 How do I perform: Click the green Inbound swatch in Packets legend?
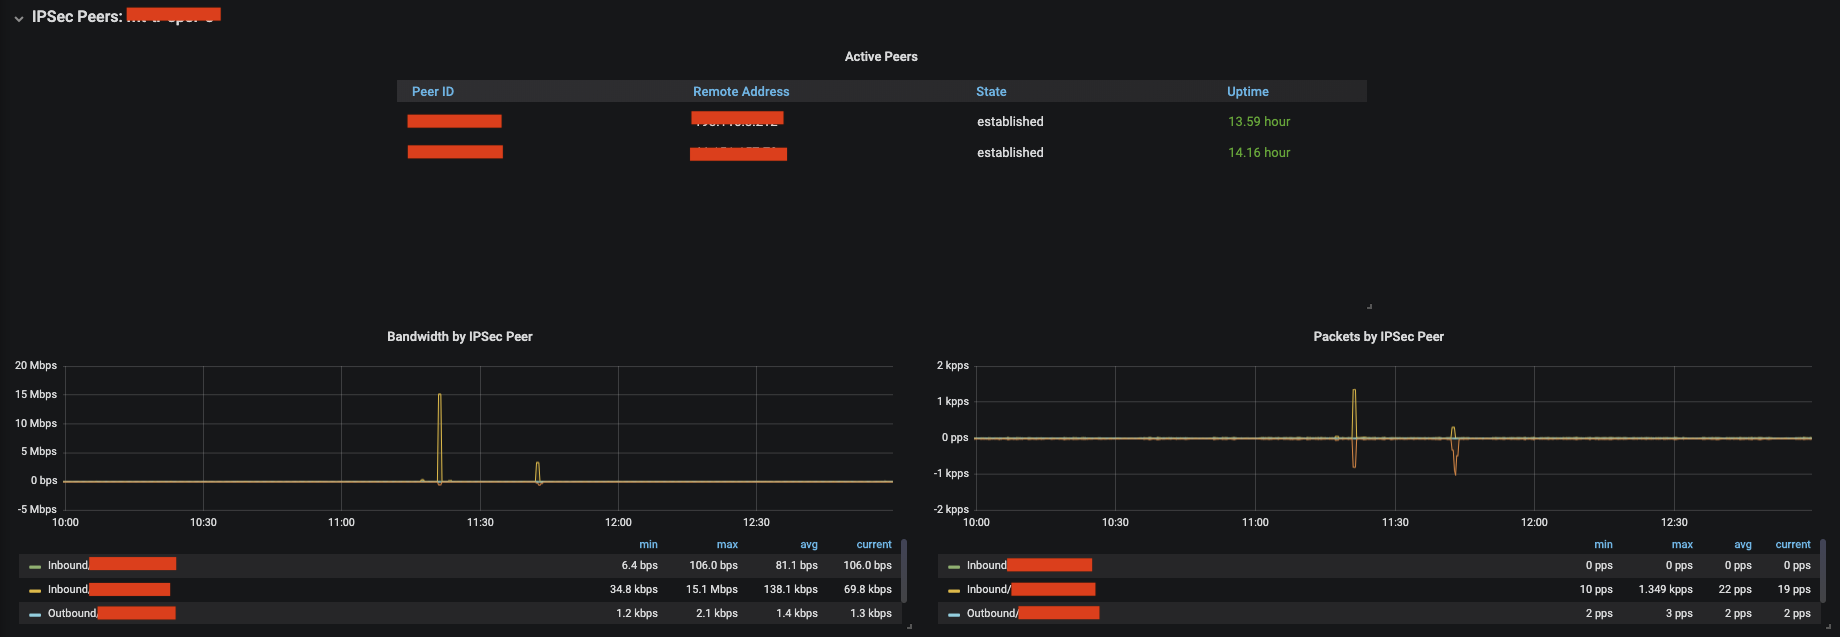954,566
